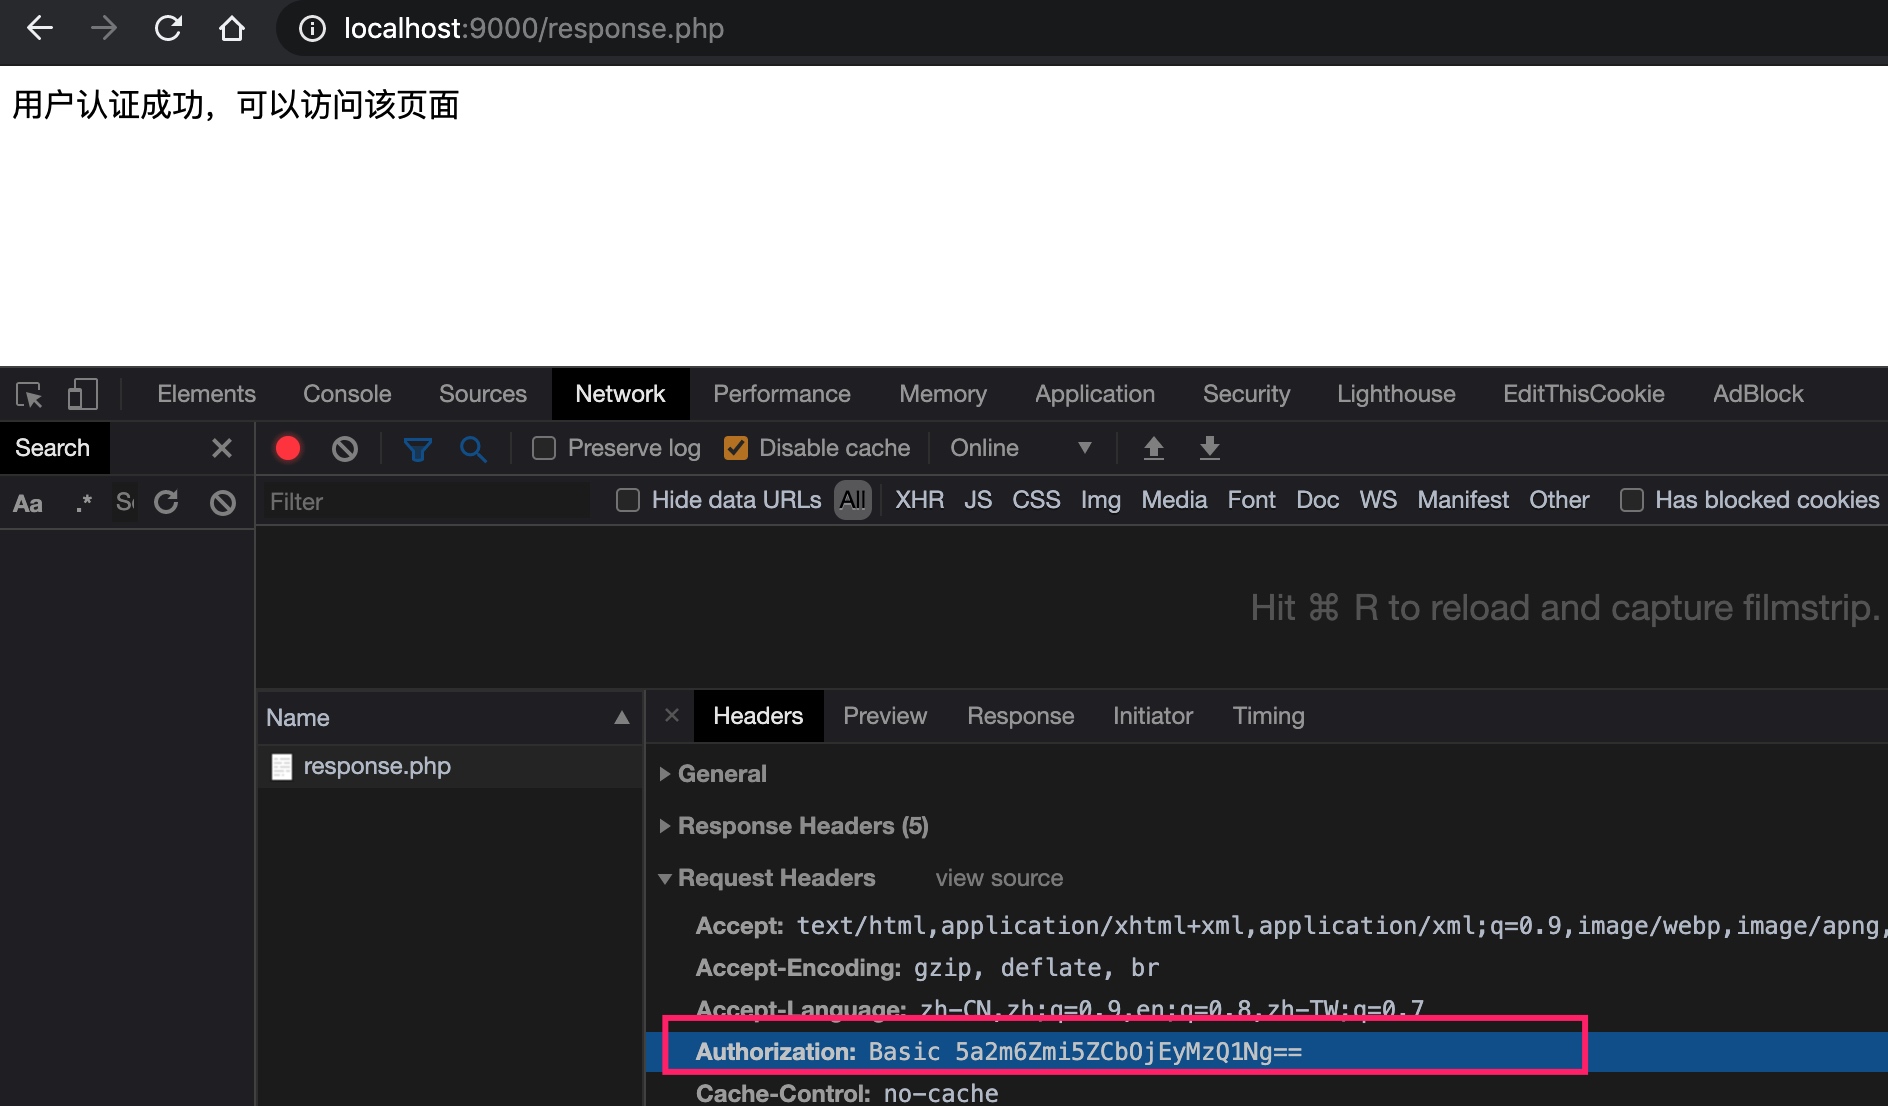Open the Performance tab
Image resolution: width=1888 pixels, height=1106 pixels.
click(782, 394)
